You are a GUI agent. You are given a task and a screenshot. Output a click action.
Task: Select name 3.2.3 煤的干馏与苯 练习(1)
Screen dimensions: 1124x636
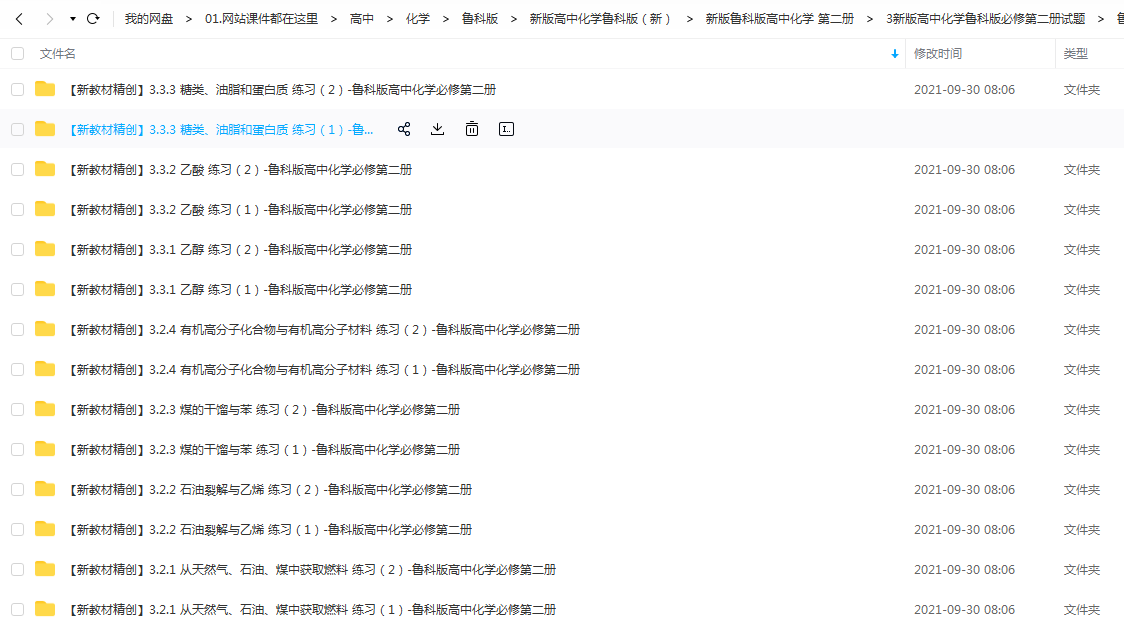pos(265,450)
